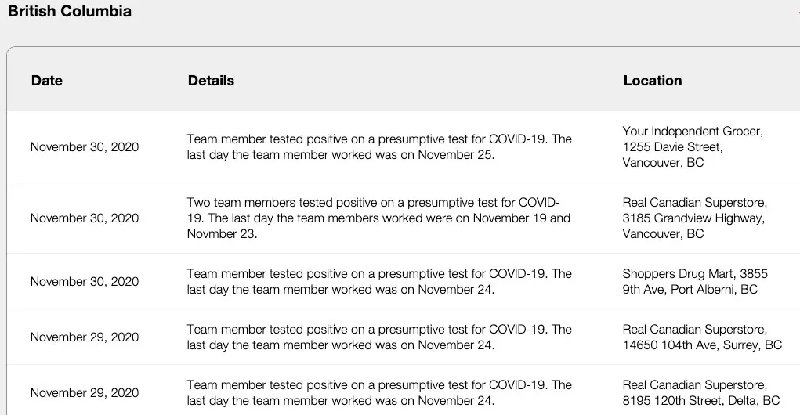
Task: Click Real Canadian Superstore Surrey location
Action: (702, 337)
